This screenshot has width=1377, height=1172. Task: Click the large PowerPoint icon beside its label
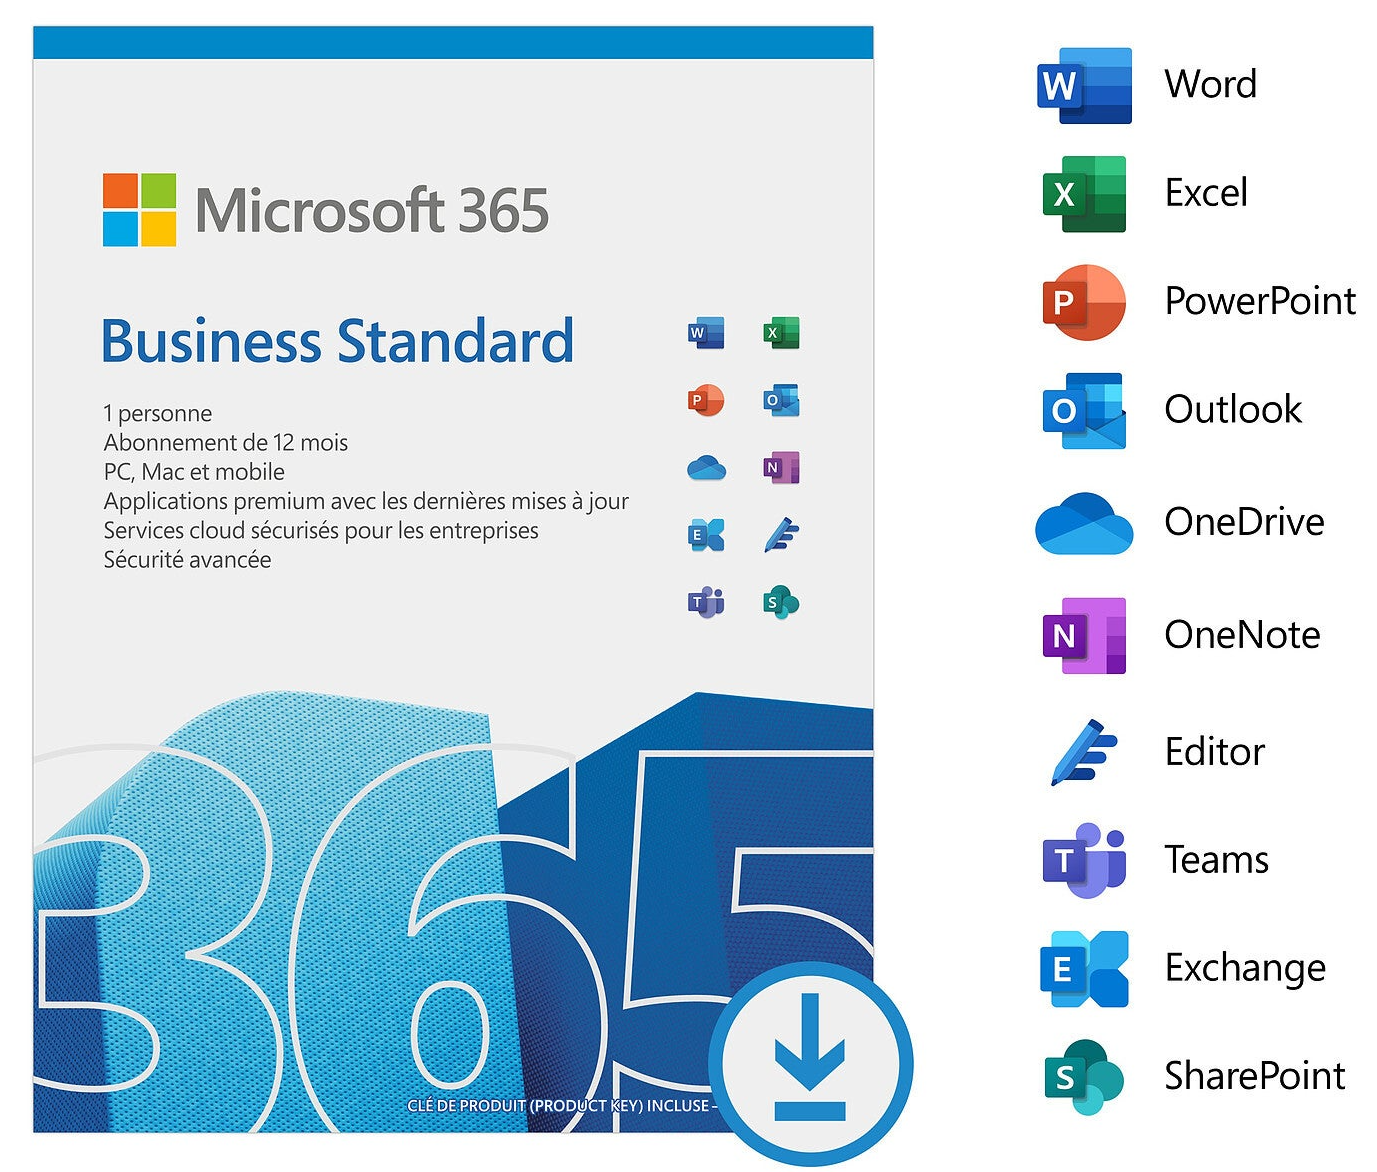(x=1084, y=302)
